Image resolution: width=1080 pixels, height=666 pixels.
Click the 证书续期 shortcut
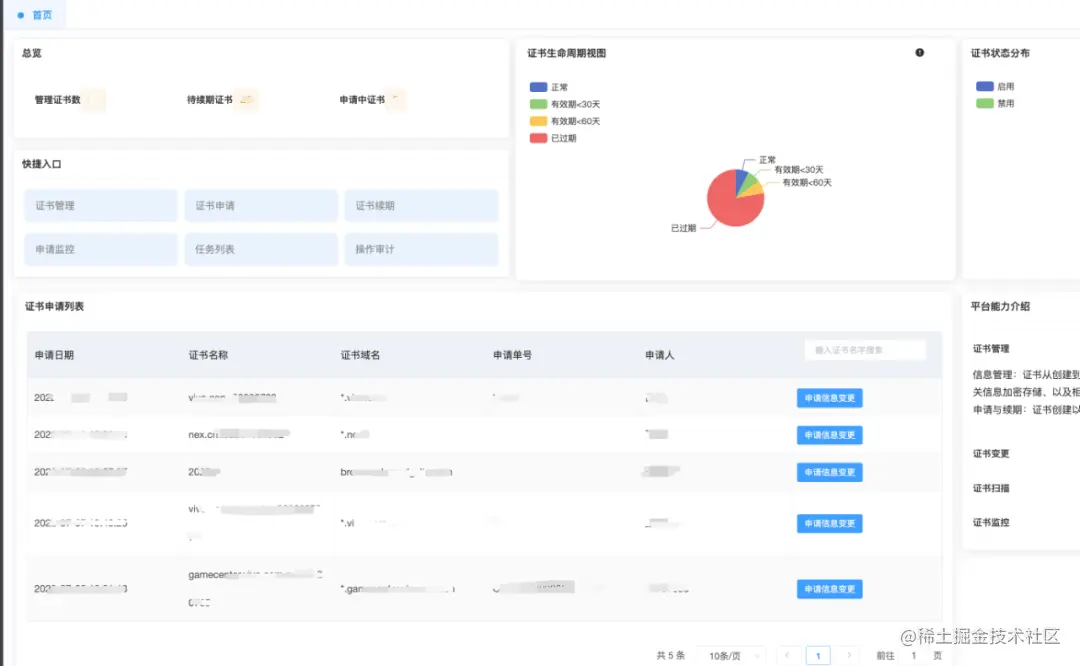(421, 205)
